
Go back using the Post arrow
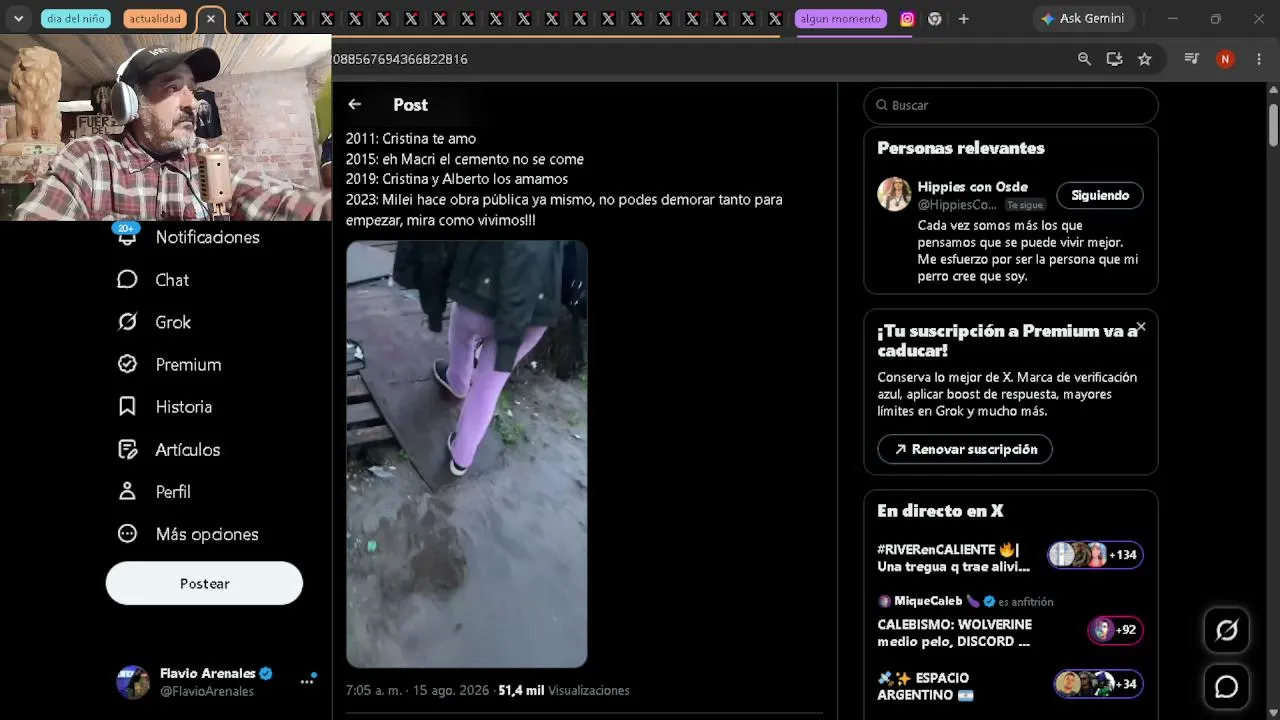pos(354,104)
